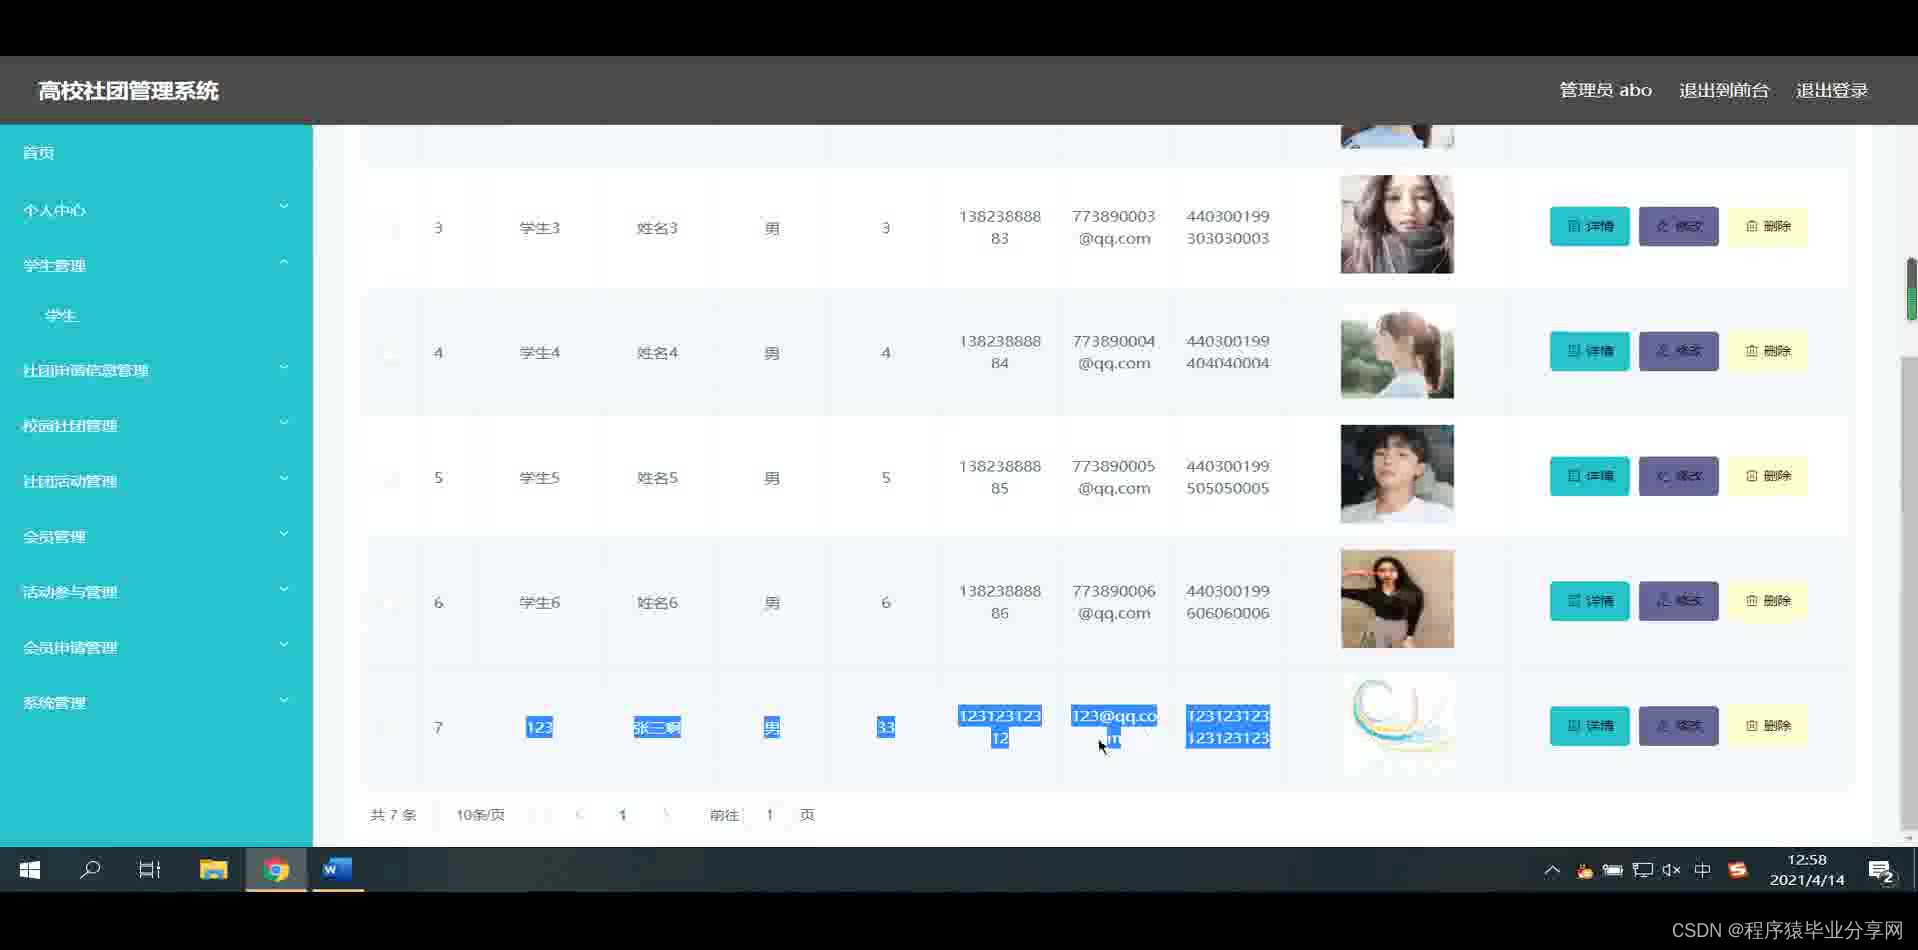Open the photo thumbnail for 学生3
The height and width of the screenshot is (950, 1918).
click(x=1397, y=224)
